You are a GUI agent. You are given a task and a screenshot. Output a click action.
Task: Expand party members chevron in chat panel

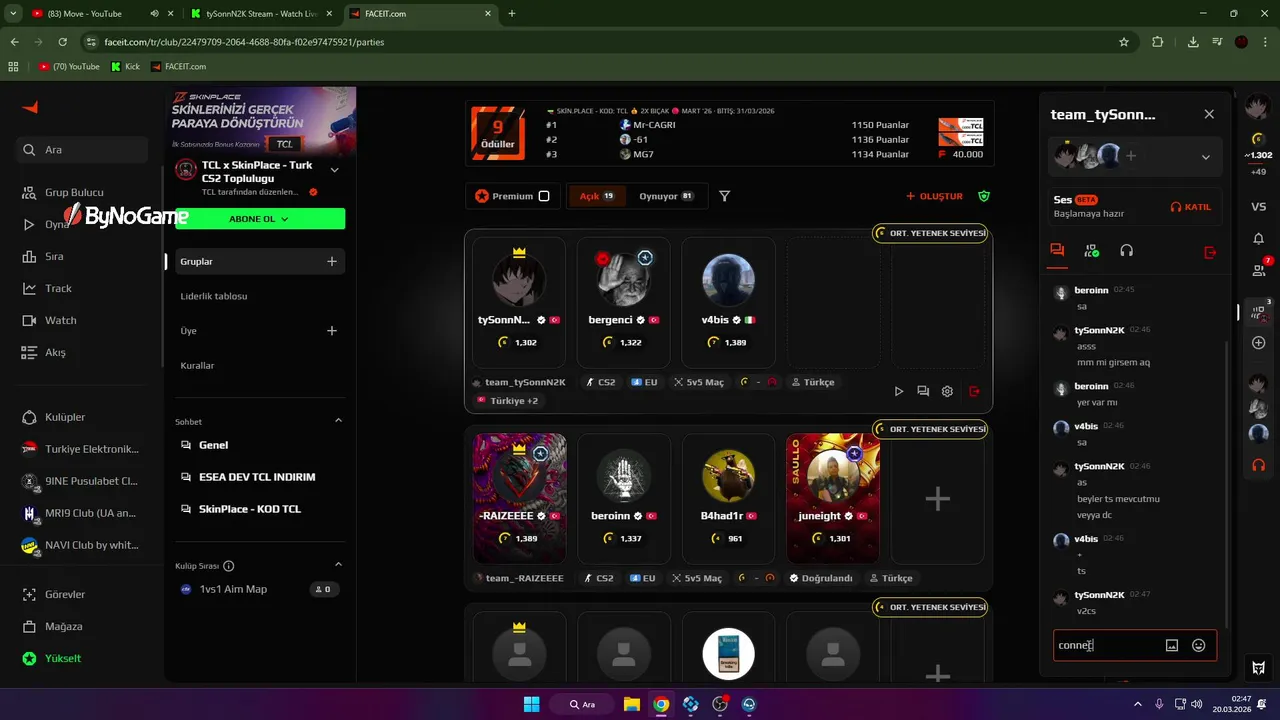tap(1206, 157)
